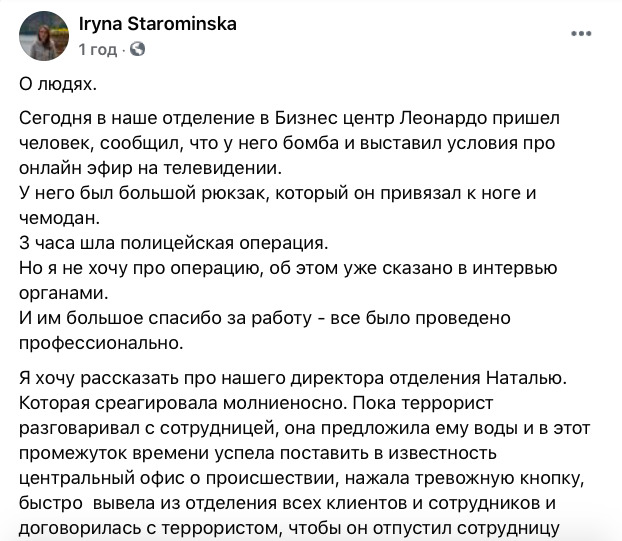Open the post's three-dot options menu
The height and width of the screenshot is (541, 622).
tap(581, 33)
